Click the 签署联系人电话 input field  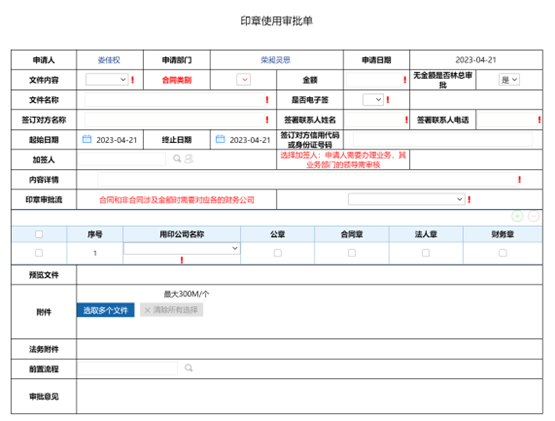pyautogui.click(x=507, y=120)
